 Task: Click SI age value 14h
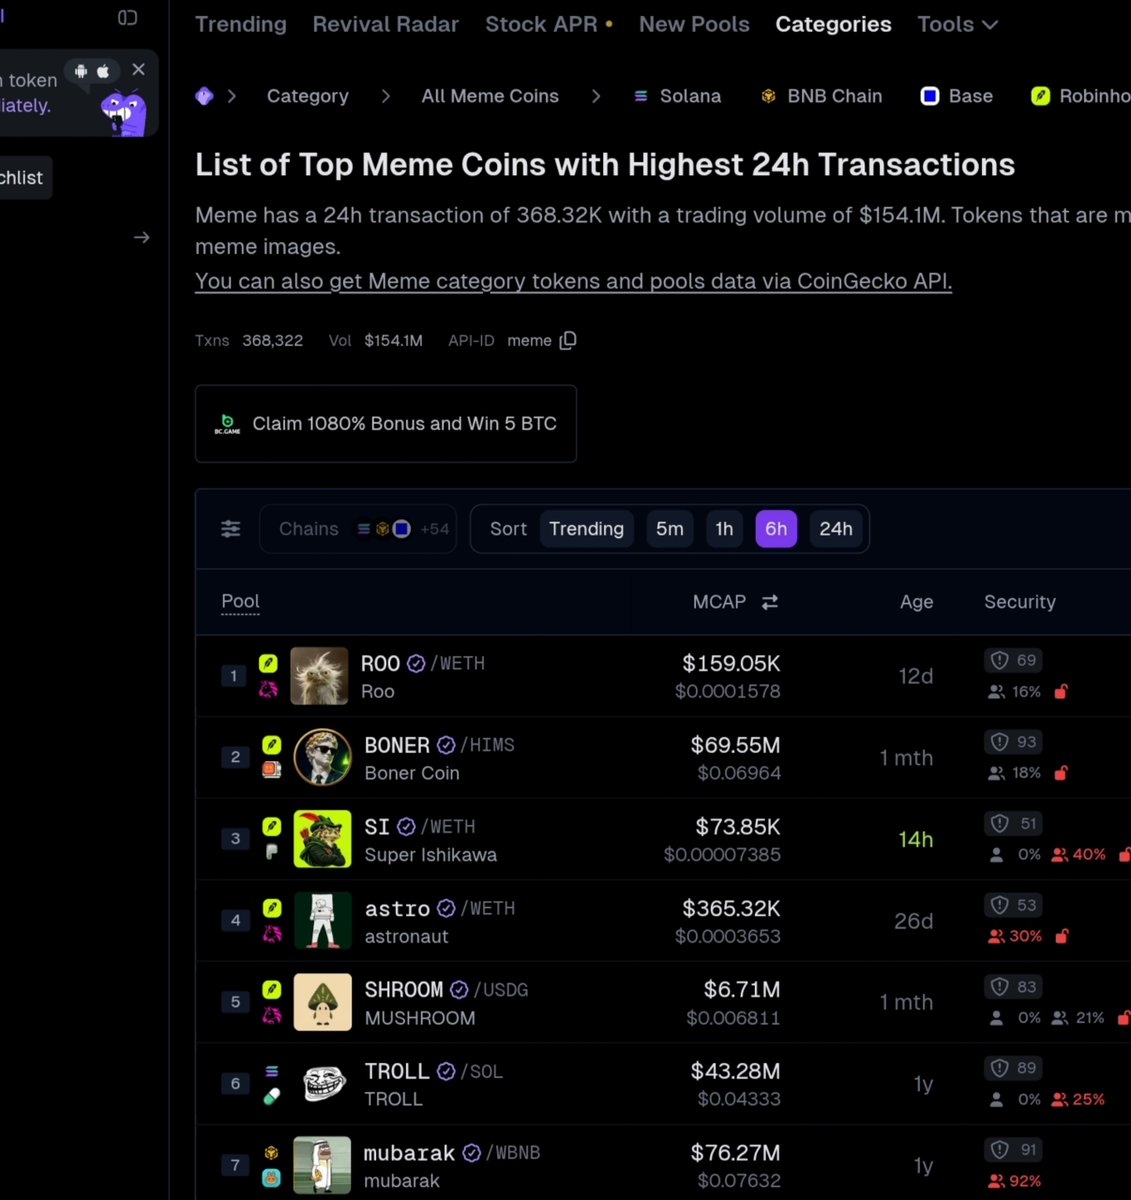915,839
